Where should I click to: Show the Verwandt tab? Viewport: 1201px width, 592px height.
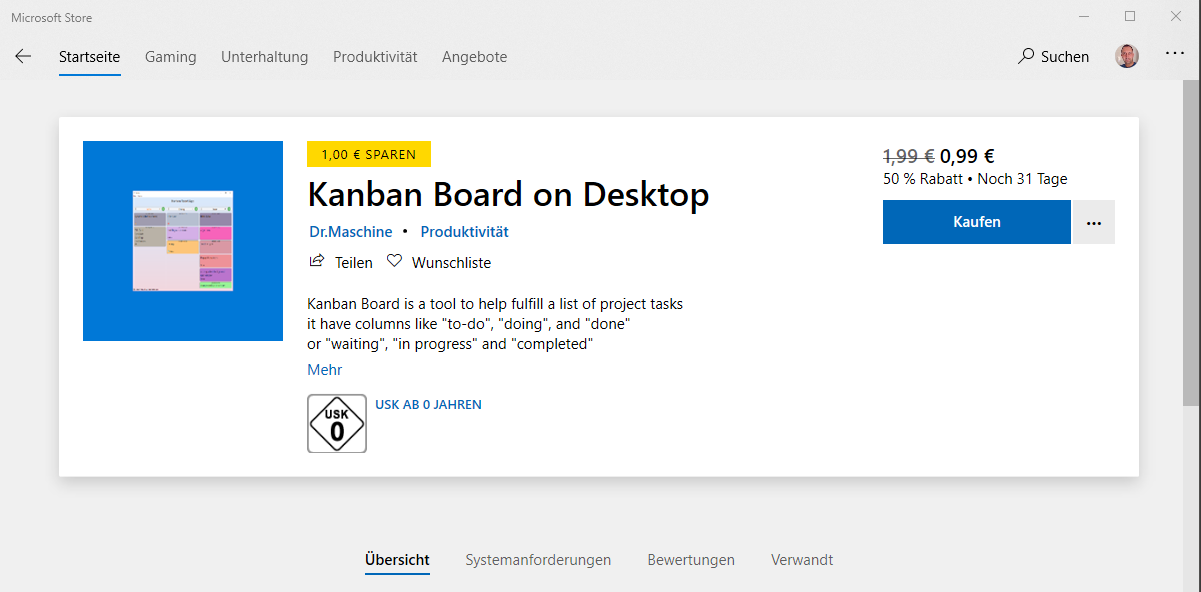coord(802,560)
